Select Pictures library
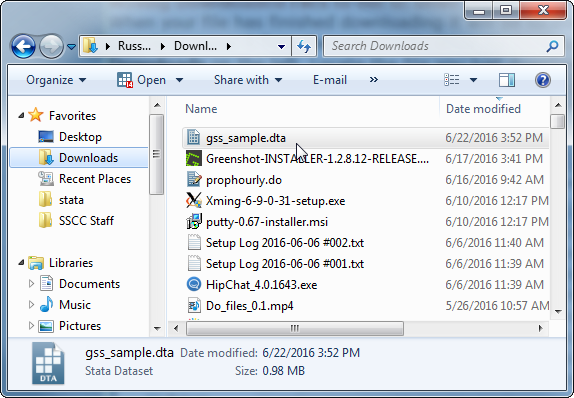This screenshot has width=574, height=398. tap(80, 326)
